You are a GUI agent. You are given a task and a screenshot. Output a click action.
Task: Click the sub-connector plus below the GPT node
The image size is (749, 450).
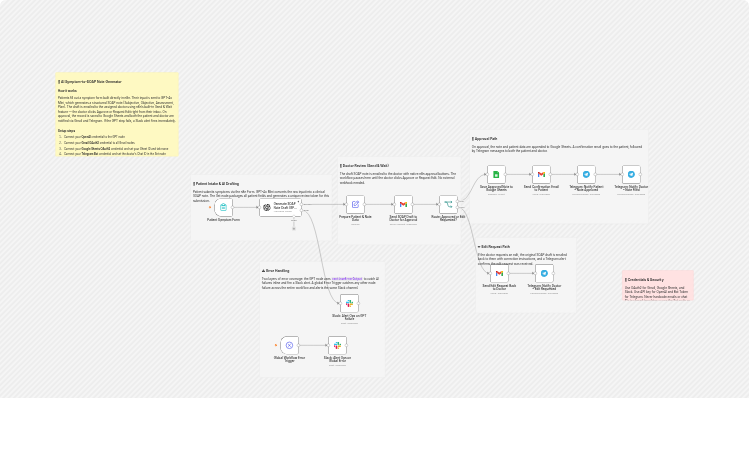[294, 228]
